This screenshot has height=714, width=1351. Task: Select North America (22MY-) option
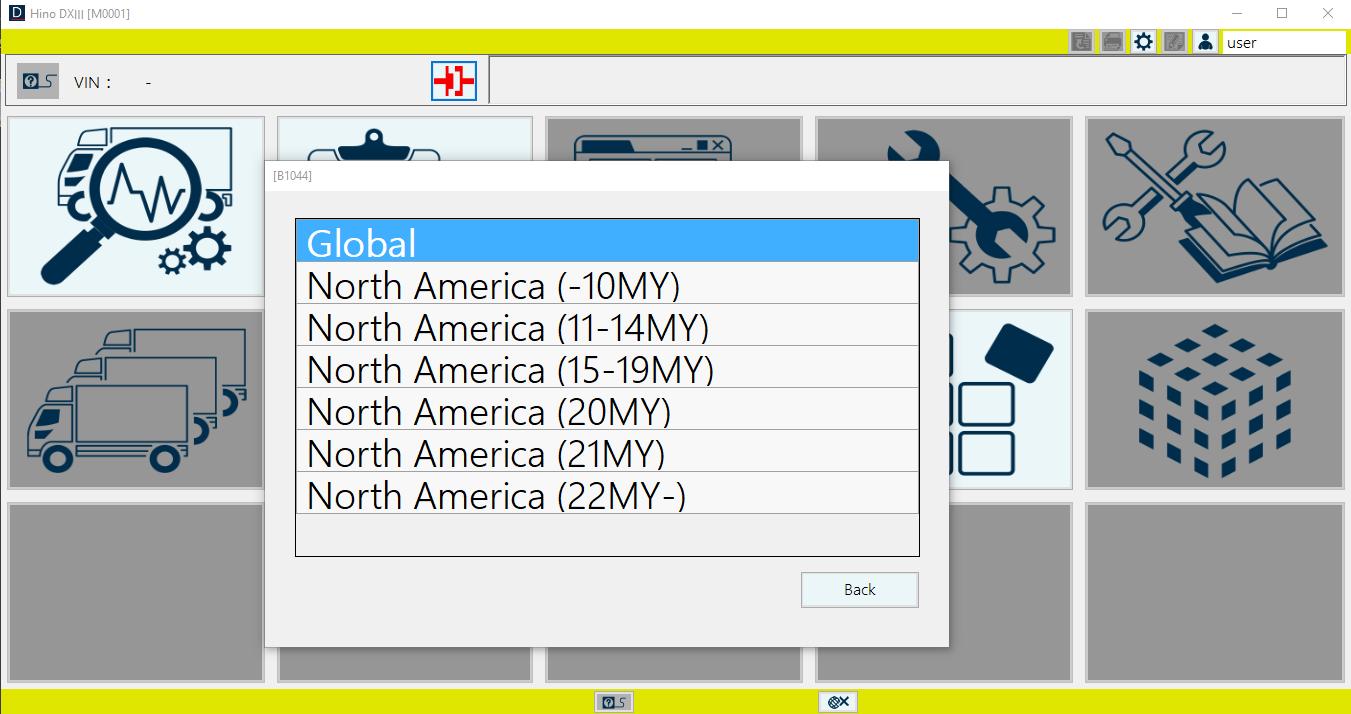(607, 493)
